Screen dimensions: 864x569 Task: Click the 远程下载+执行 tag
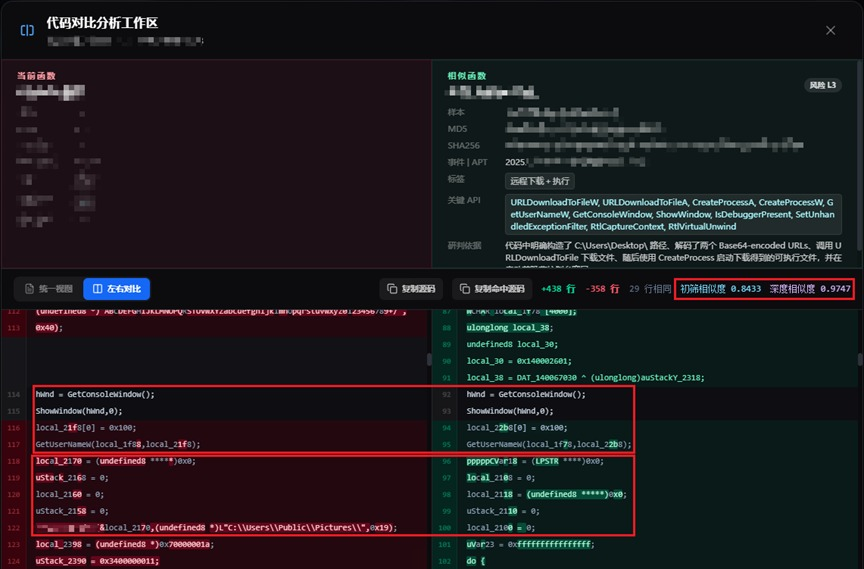pyautogui.click(x=539, y=181)
